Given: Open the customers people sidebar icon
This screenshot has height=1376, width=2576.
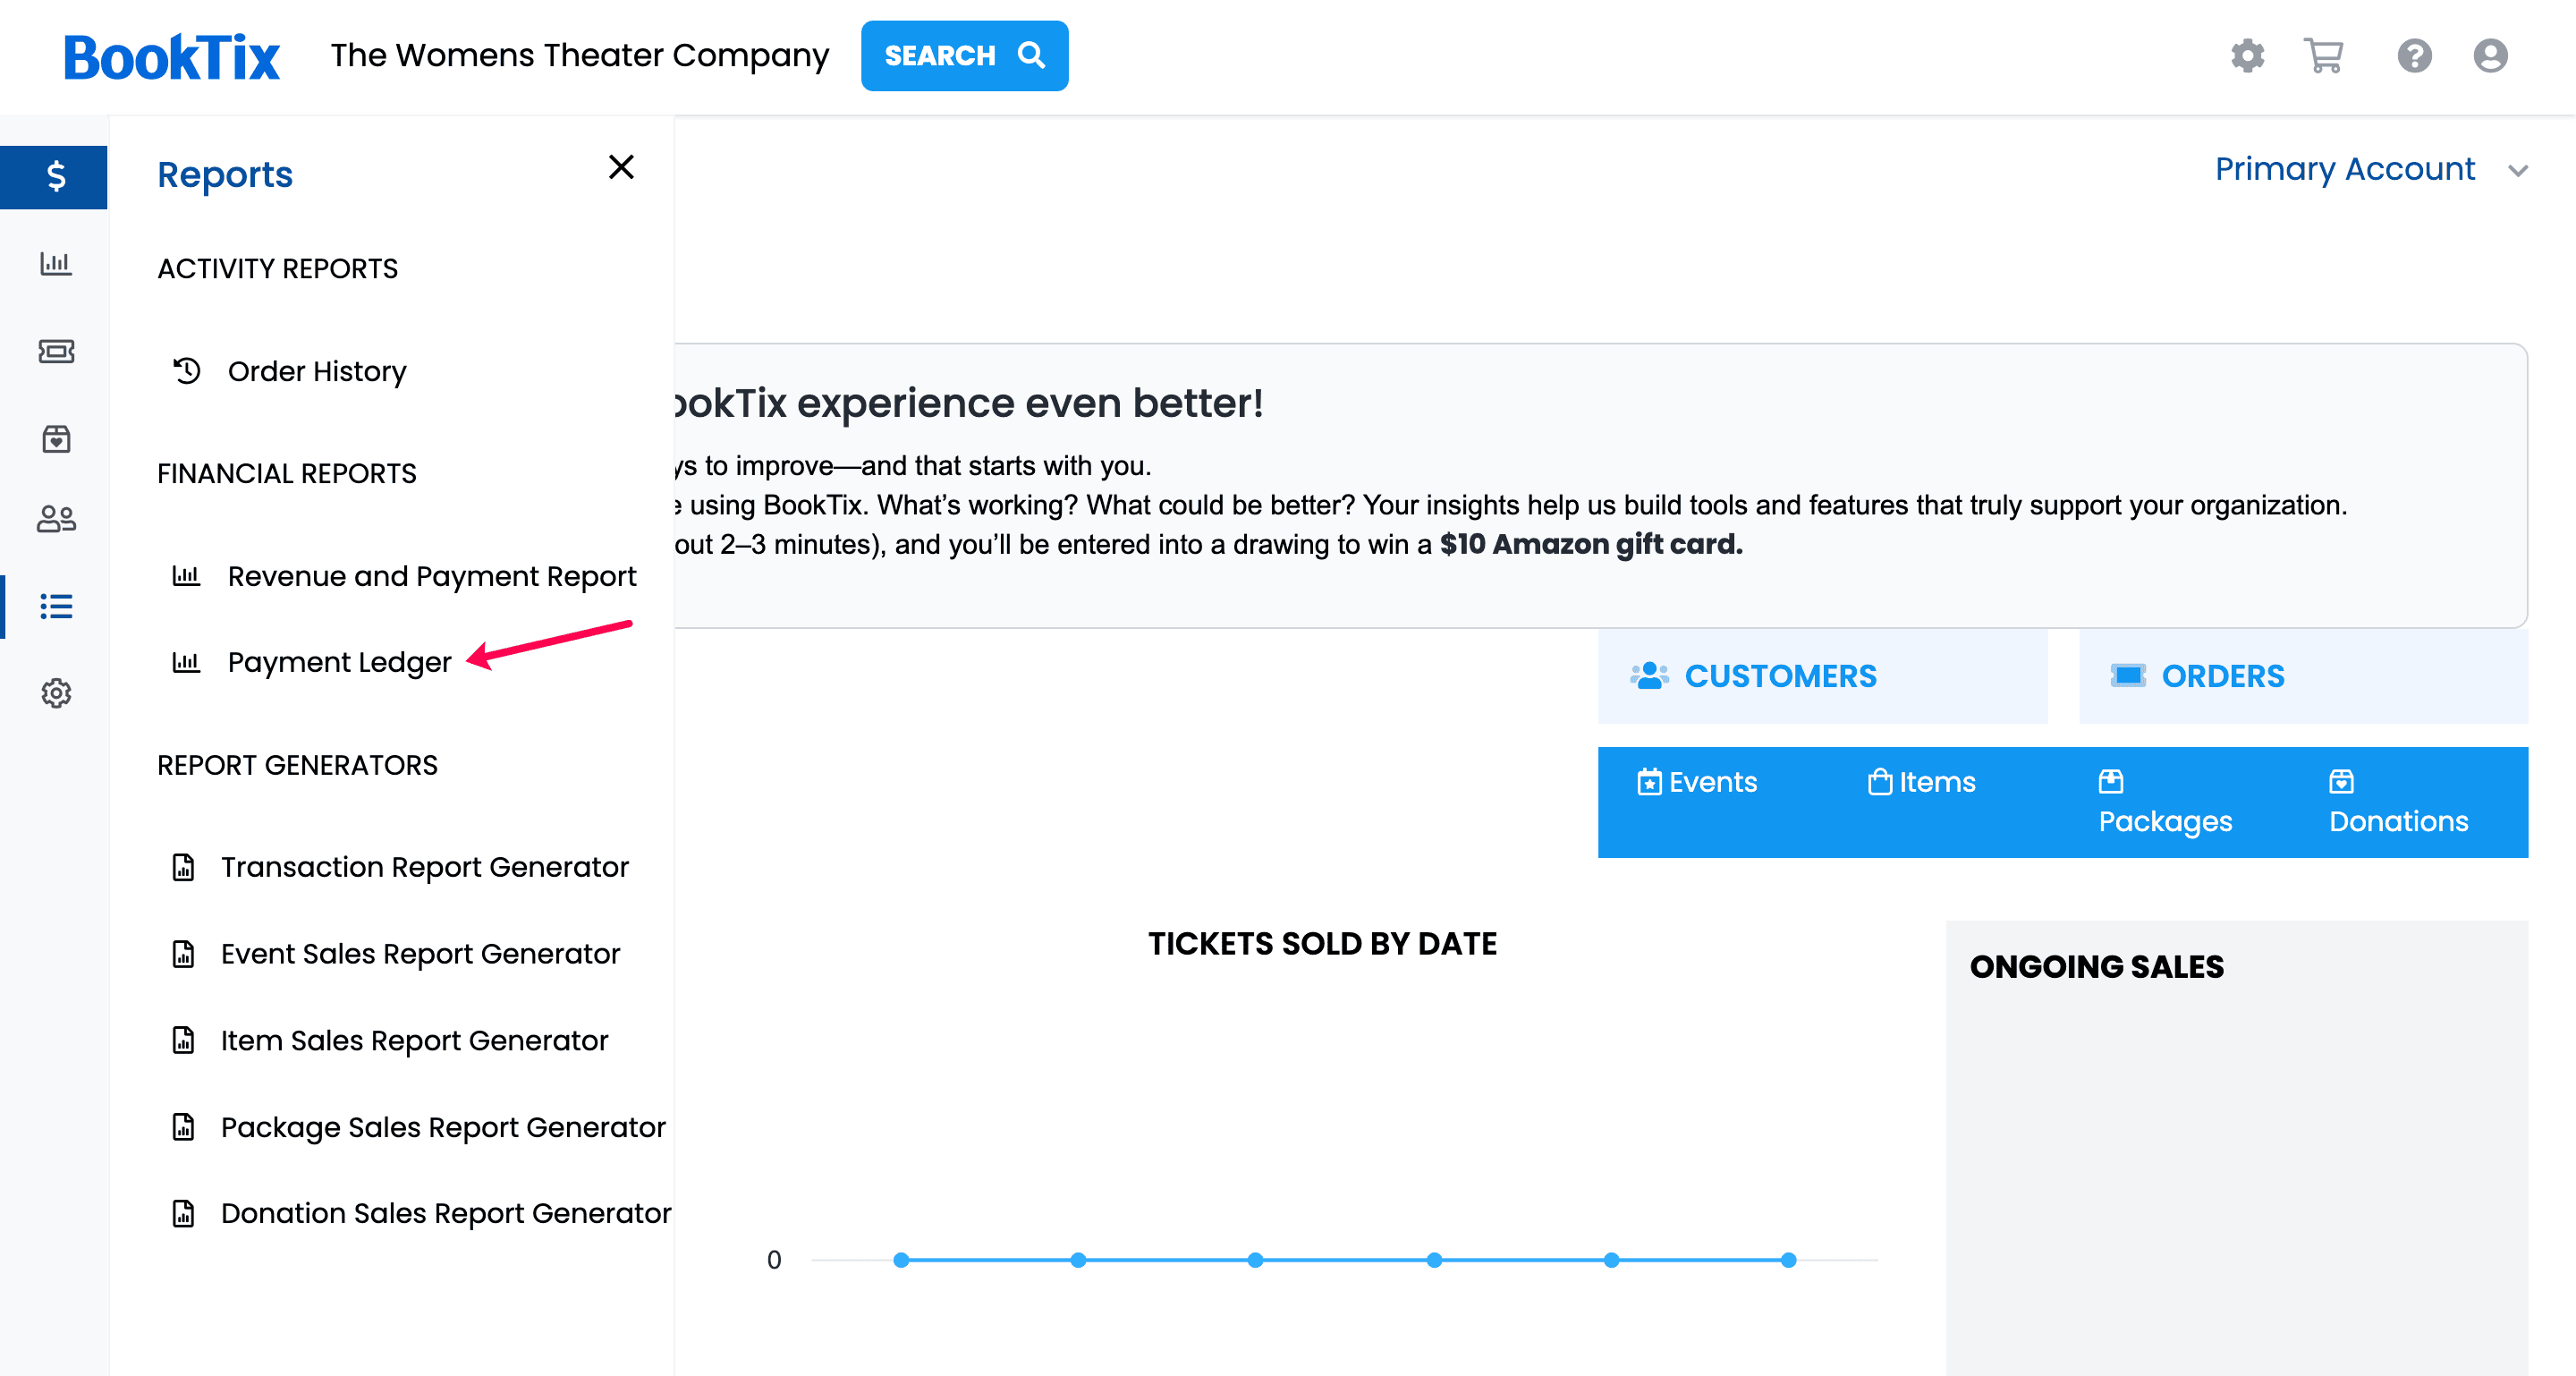Looking at the screenshot, I should [55, 519].
